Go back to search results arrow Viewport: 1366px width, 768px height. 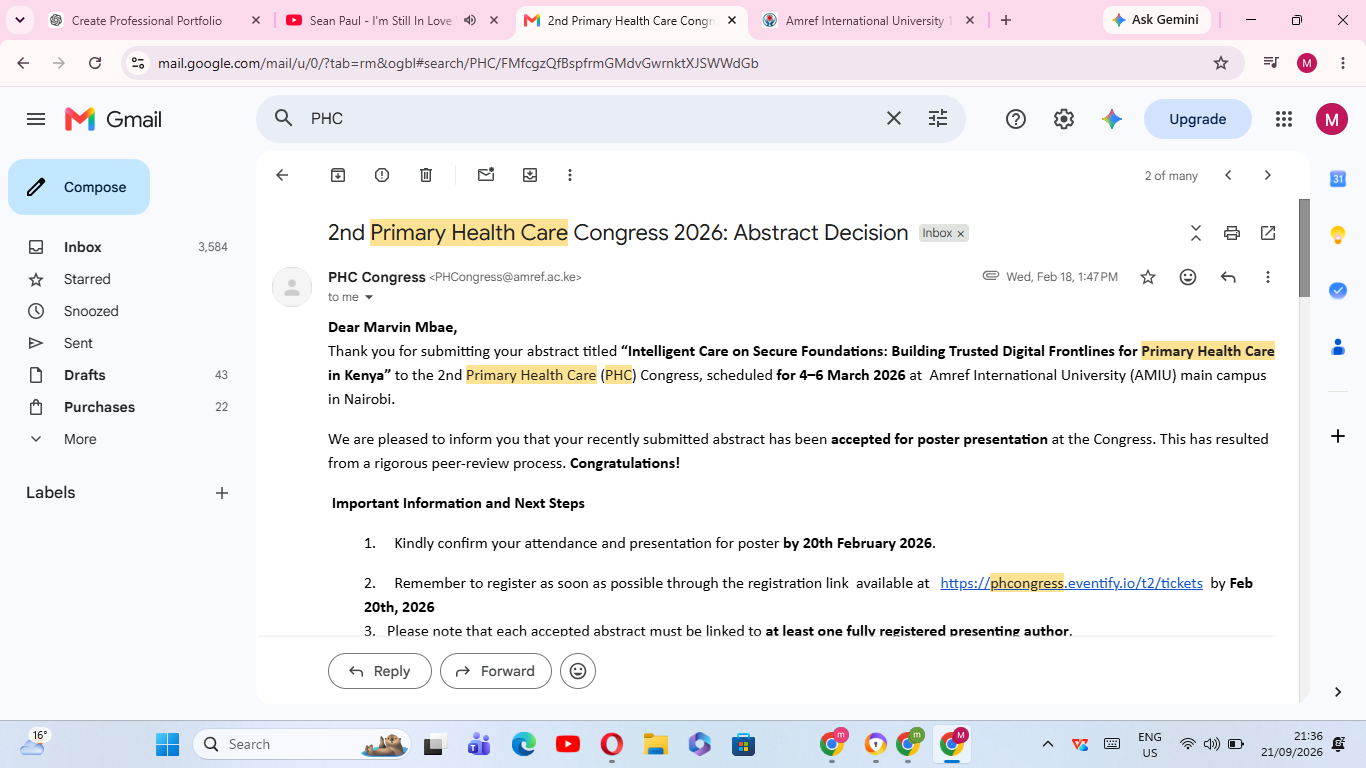click(x=282, y=175)
